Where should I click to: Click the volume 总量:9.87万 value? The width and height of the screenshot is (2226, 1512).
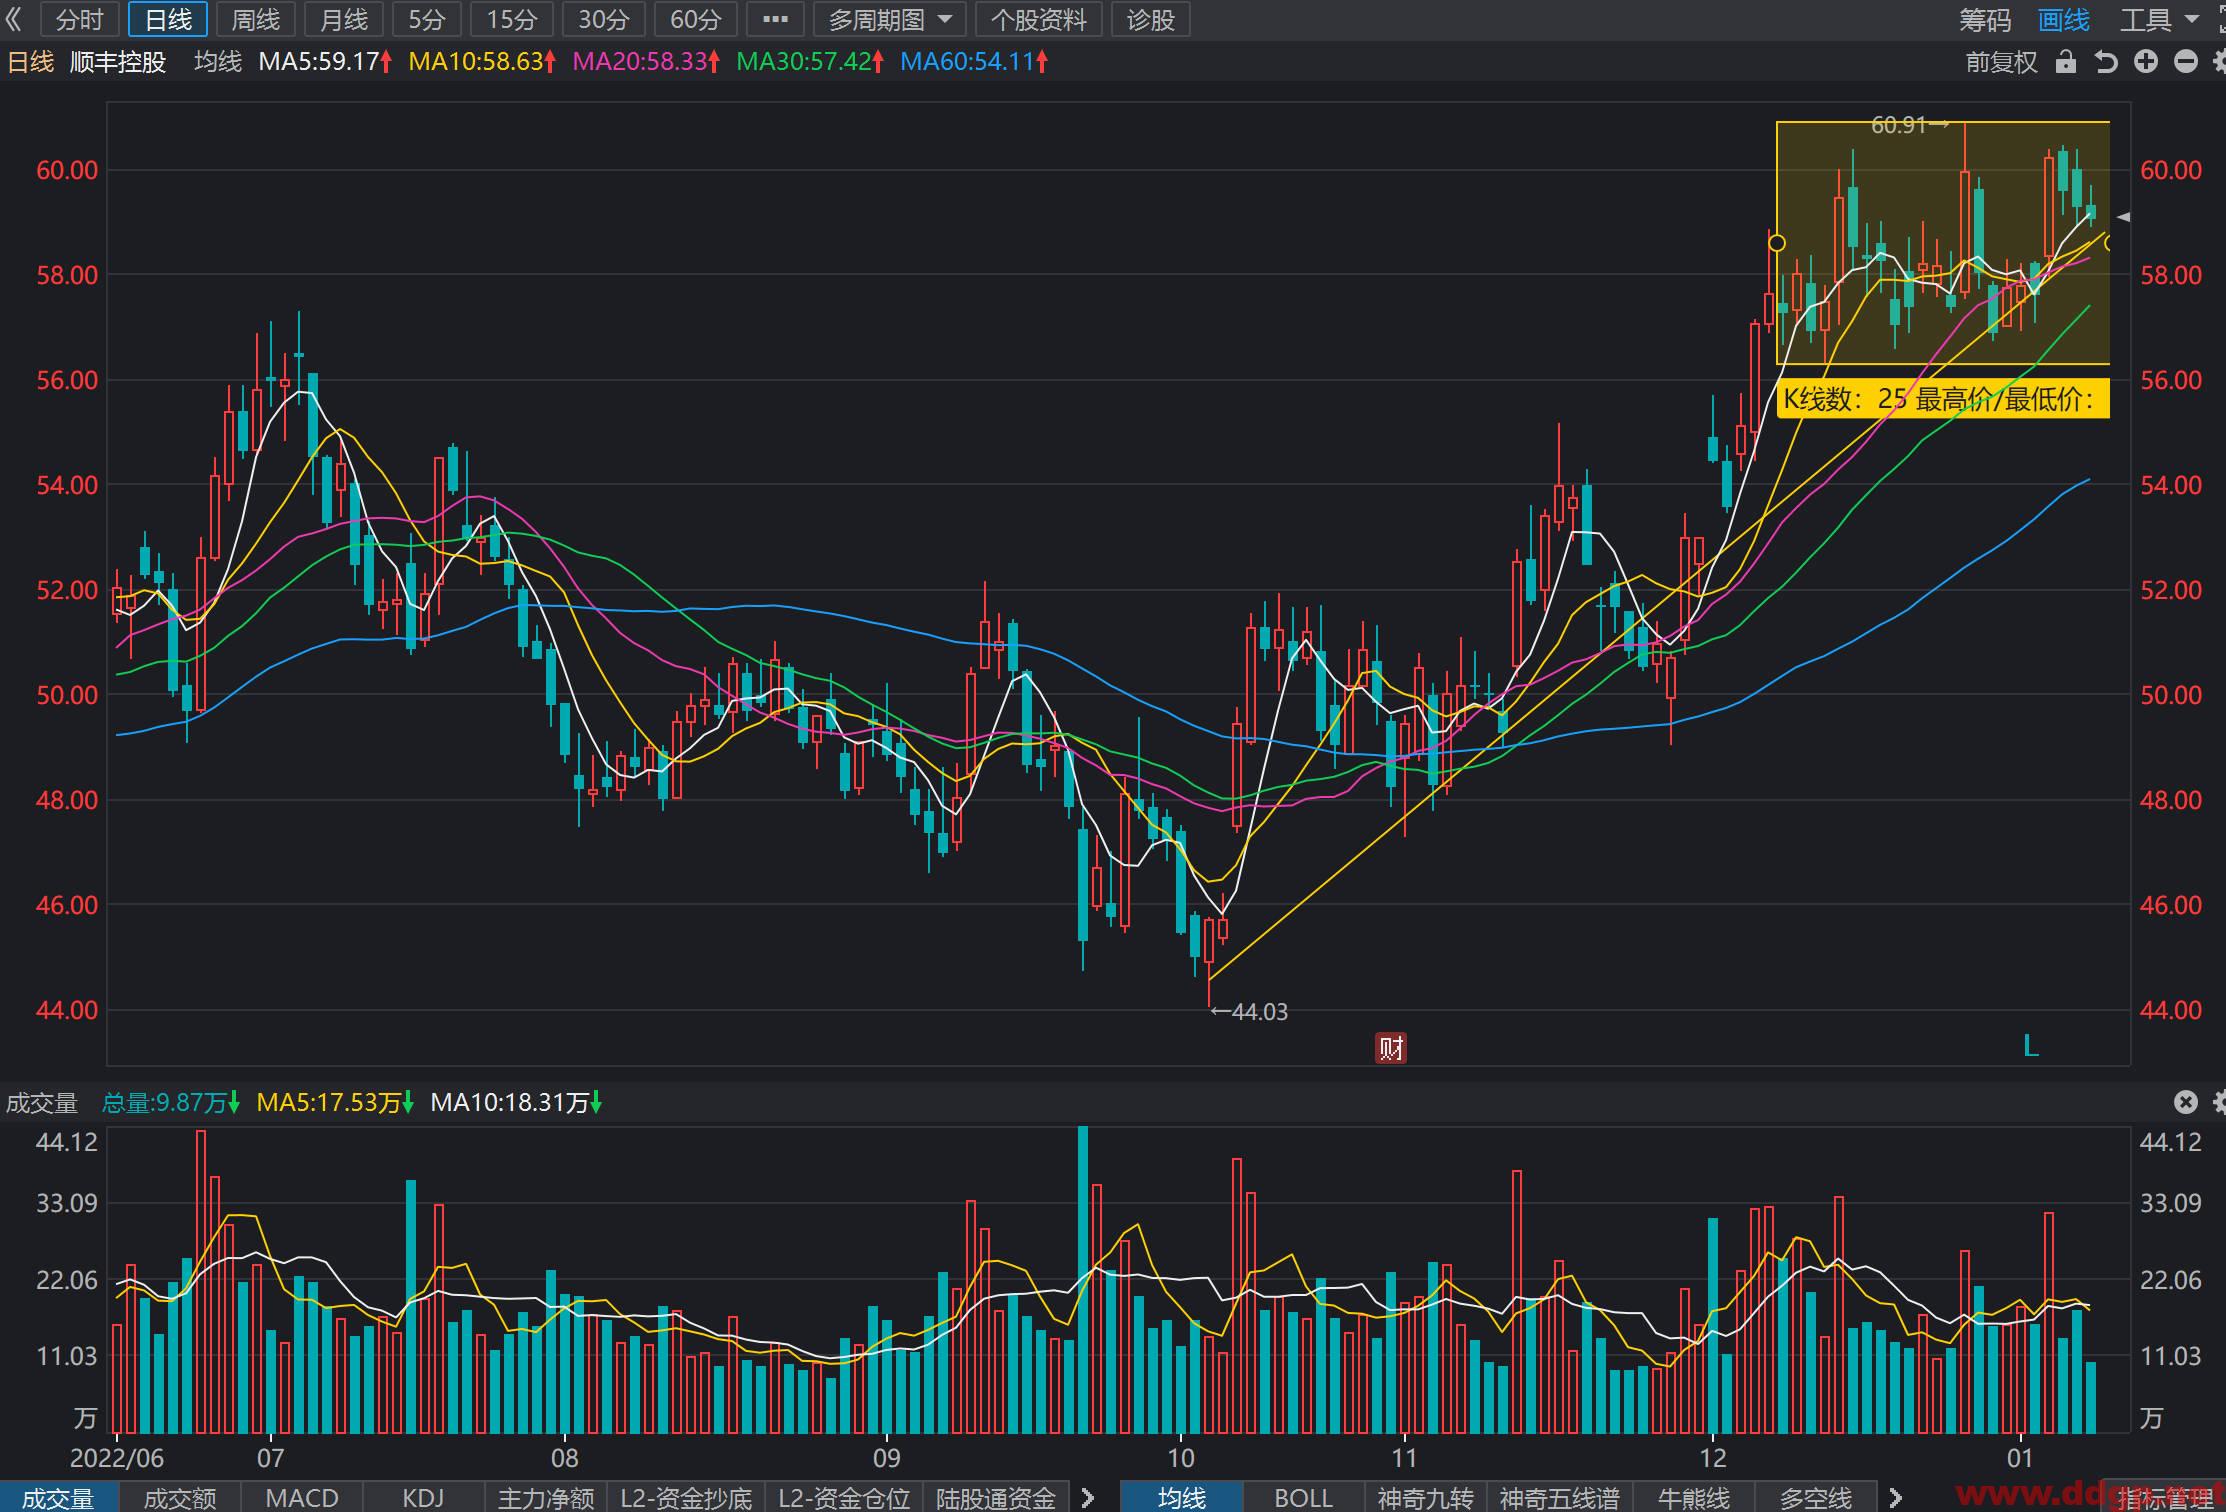click(x=170, y=1103)
